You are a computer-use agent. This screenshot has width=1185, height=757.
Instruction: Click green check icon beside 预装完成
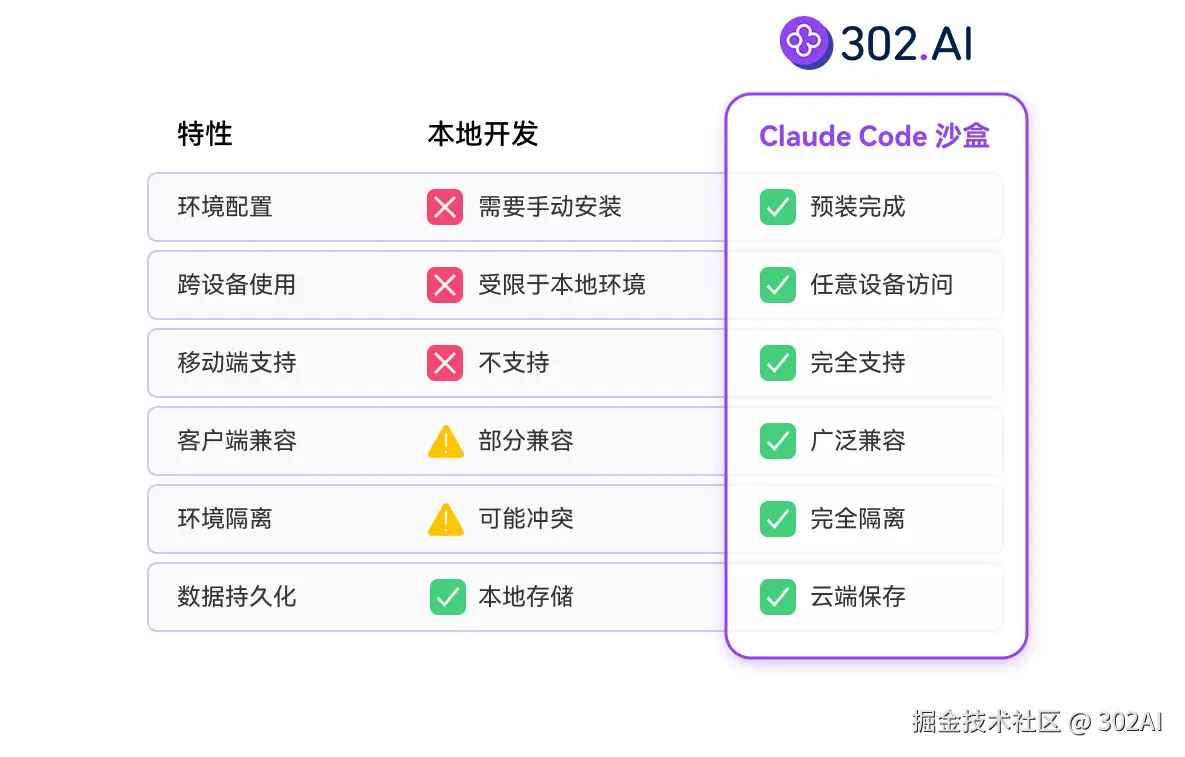(x=777, y=207)
